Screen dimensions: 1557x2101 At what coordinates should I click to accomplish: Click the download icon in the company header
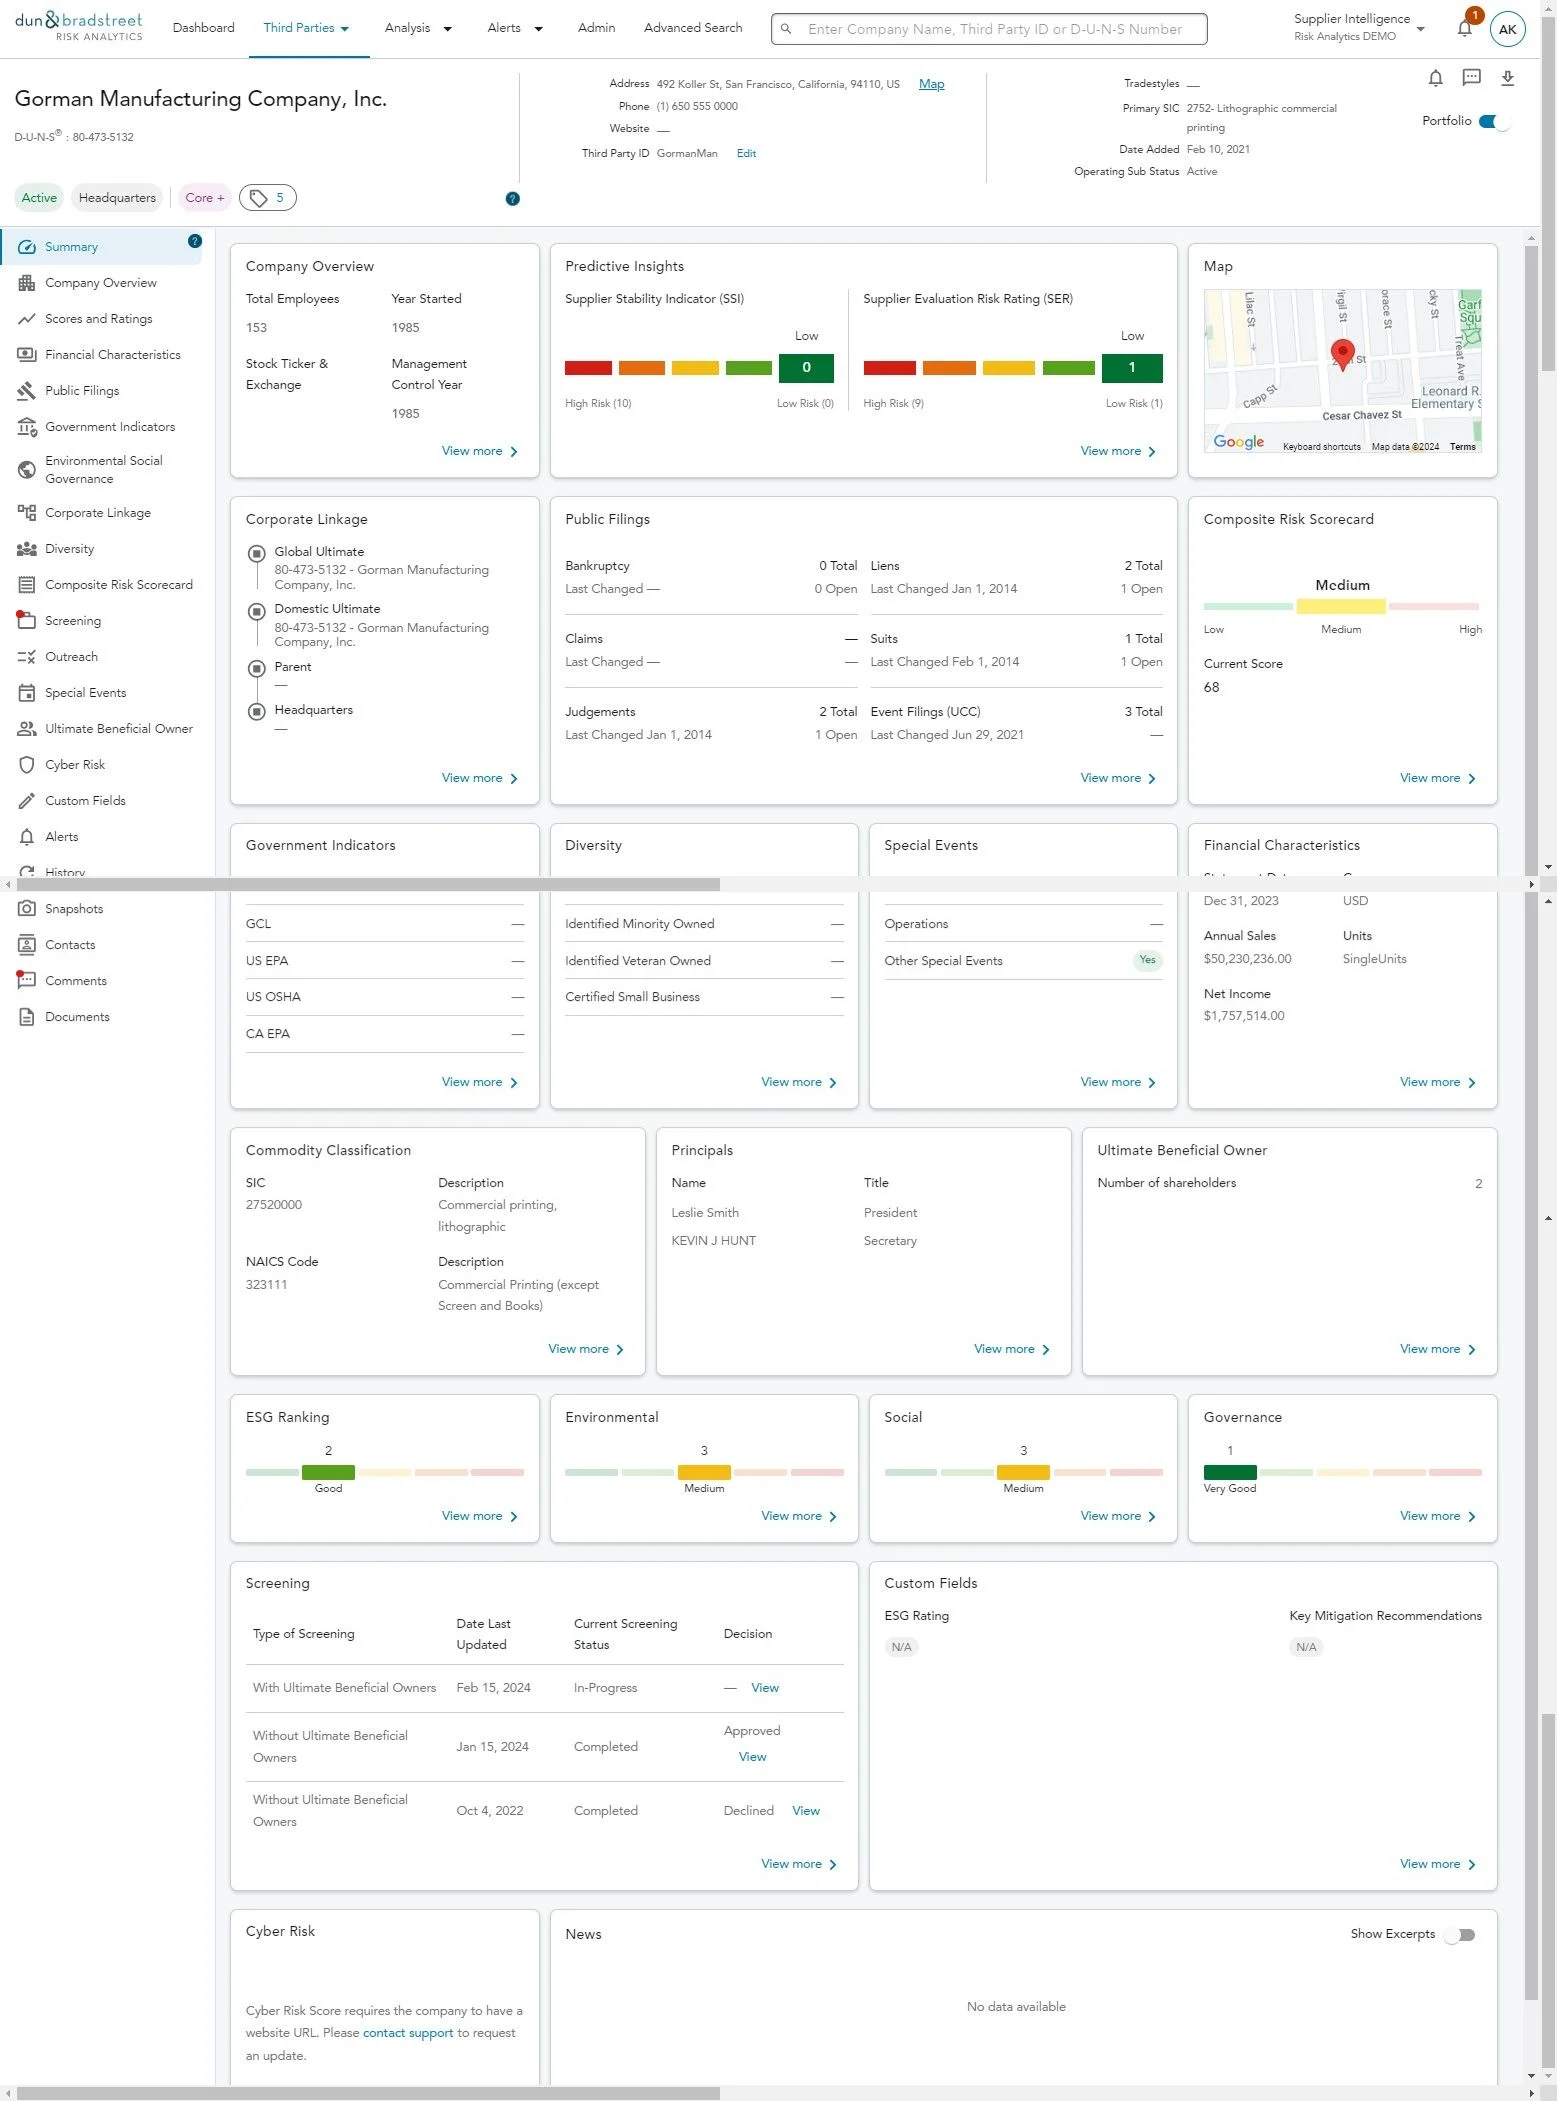[x=1508, y=78]
